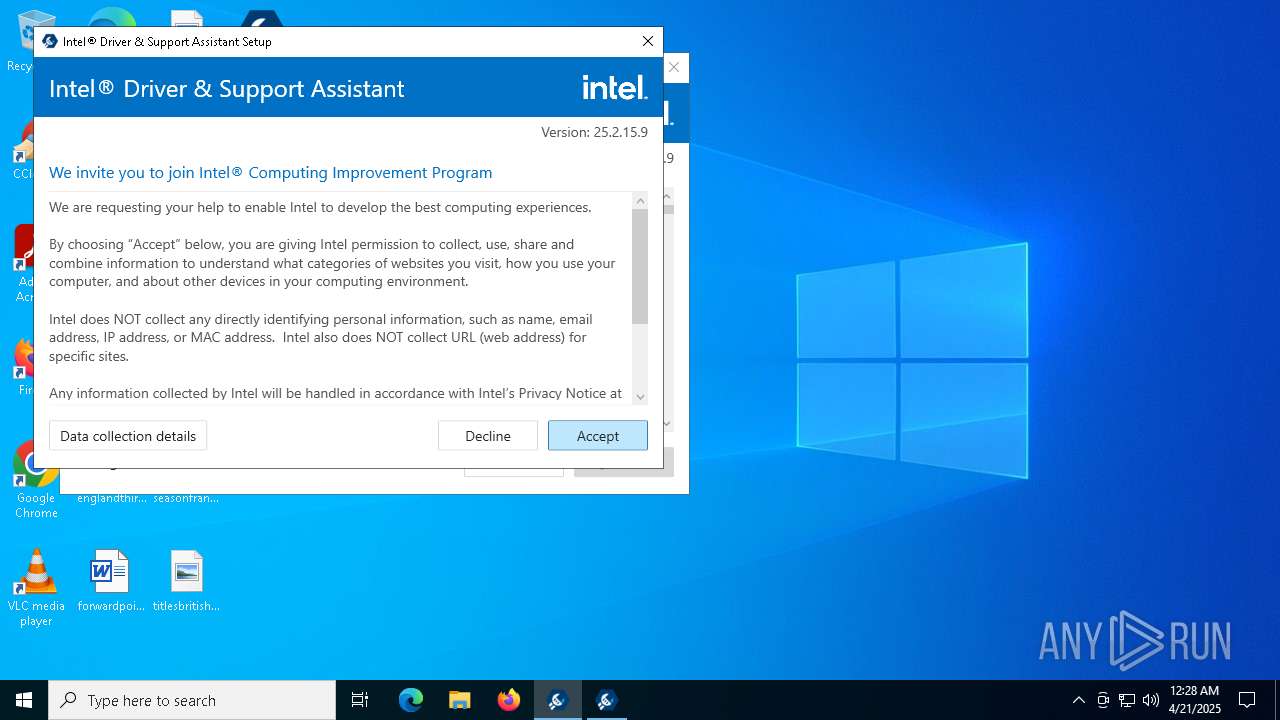Viewport: 1280px width, 720px height.
Task: Accept the Computing Improvement Program invitation
Action: pyautogui.click(x=597, y=435)
